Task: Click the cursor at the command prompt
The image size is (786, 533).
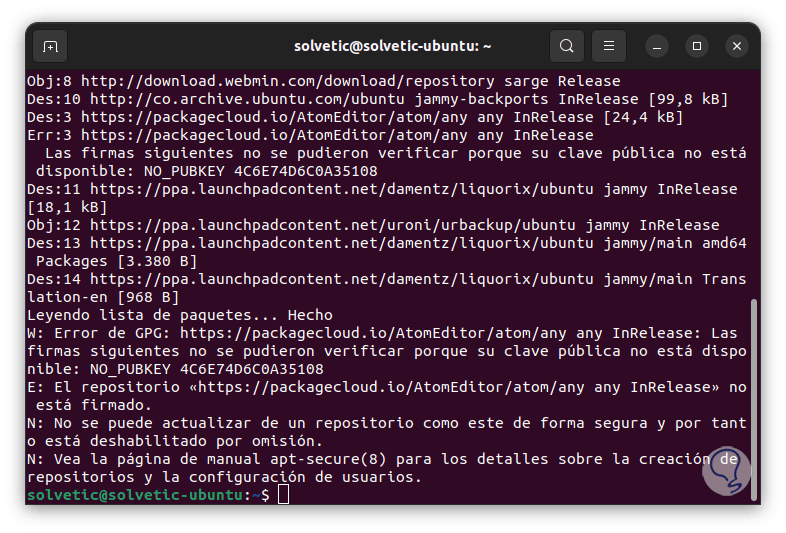Action: pos(283,494)
